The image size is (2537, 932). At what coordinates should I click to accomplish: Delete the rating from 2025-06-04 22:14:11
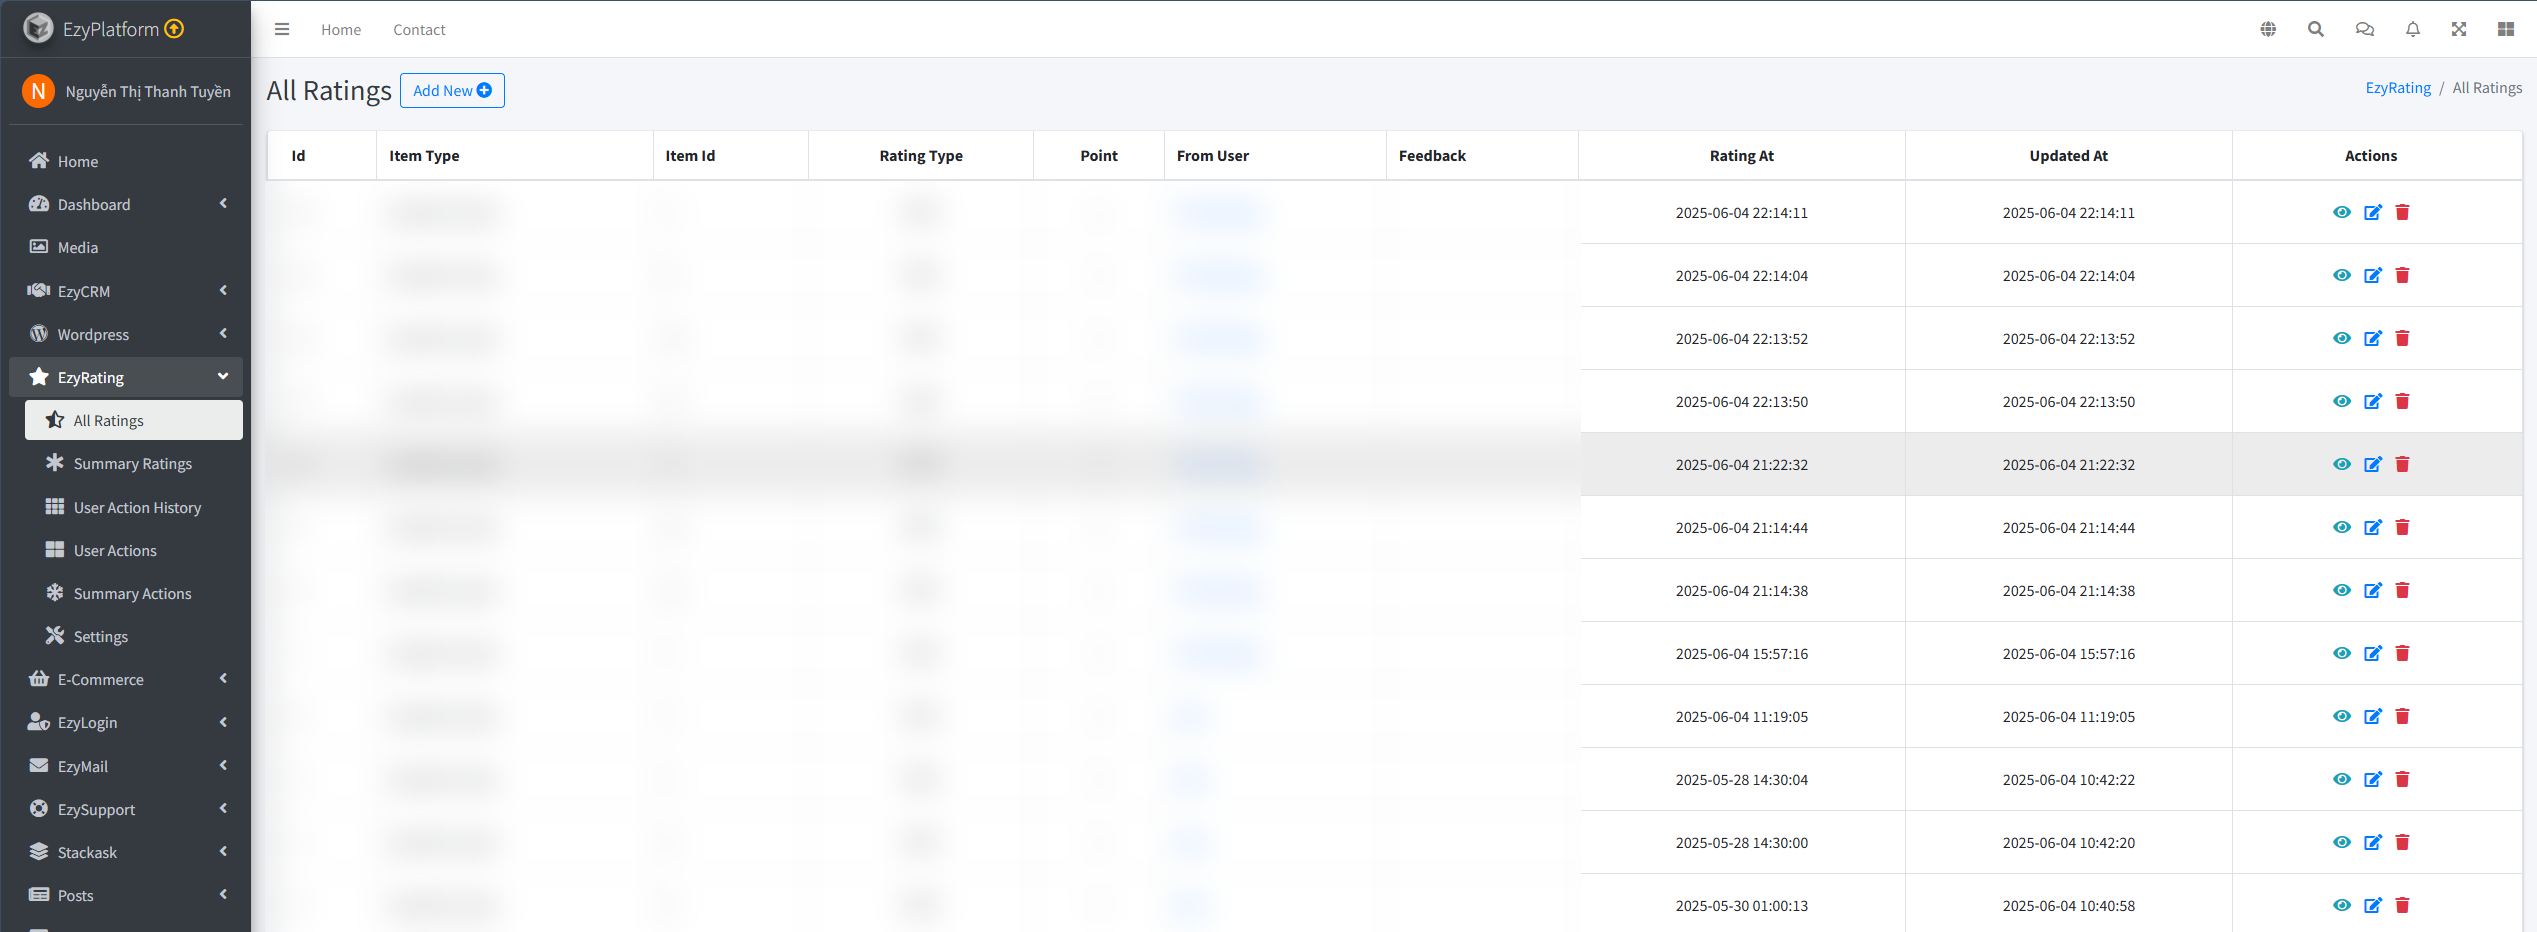tap(2402, 212)
